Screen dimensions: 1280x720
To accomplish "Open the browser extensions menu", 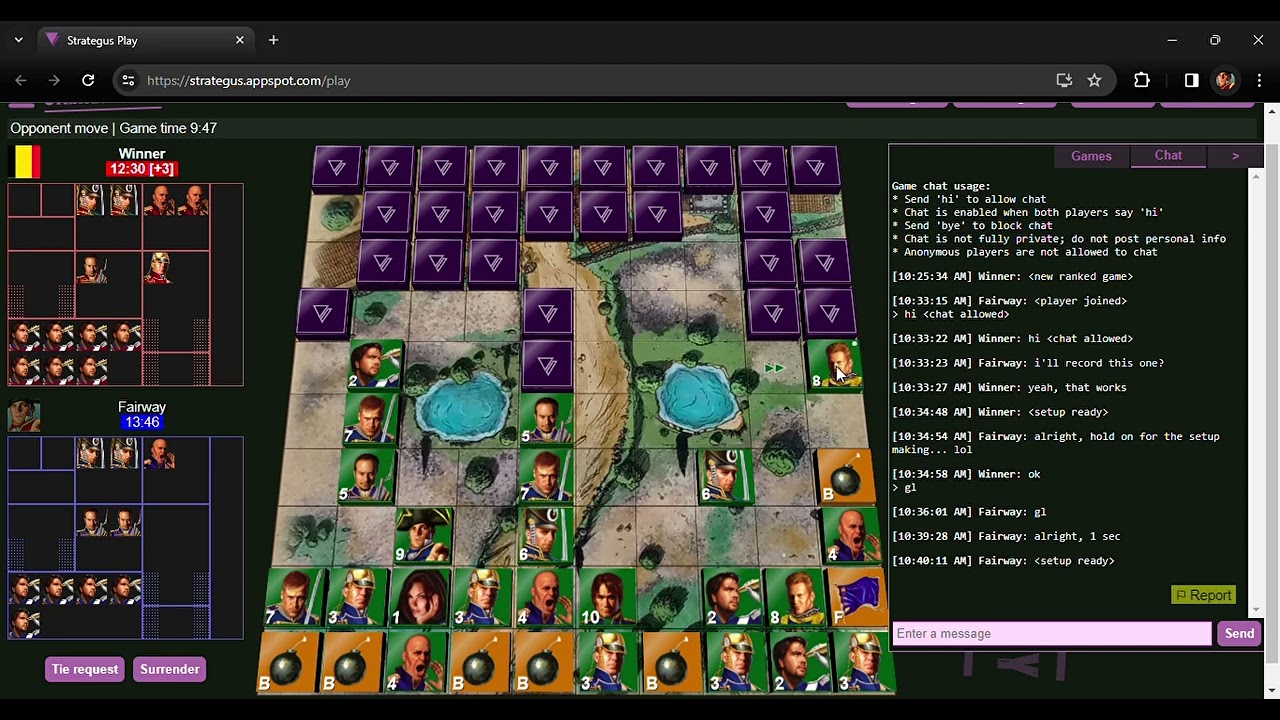I will point(1141,80).
